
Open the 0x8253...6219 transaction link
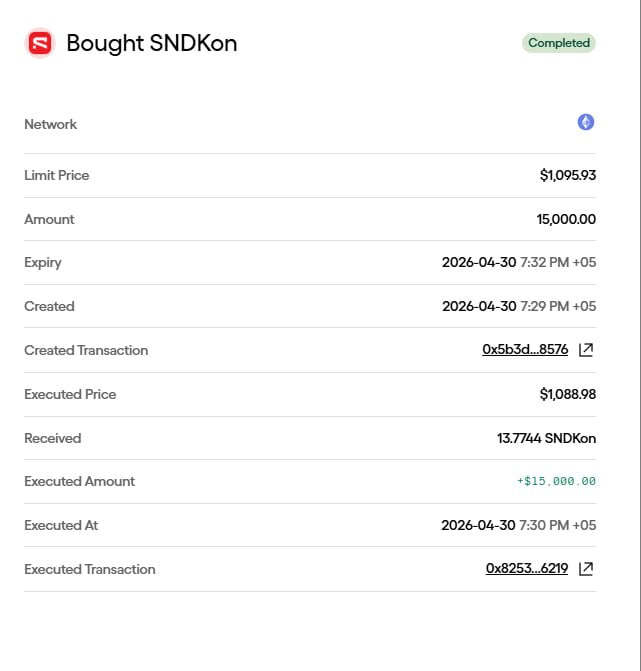click(x=527, y=569)
